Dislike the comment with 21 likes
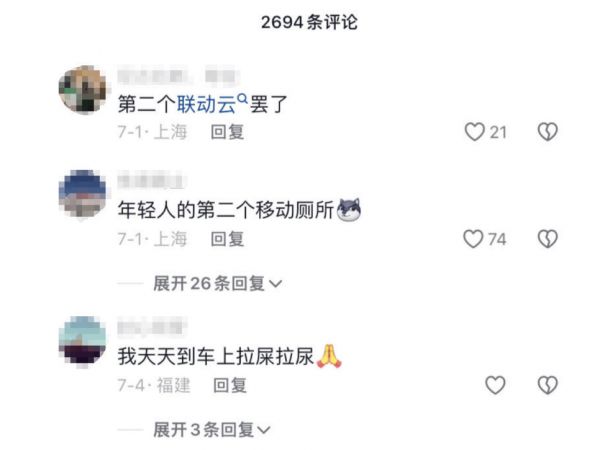 (548, 132)
